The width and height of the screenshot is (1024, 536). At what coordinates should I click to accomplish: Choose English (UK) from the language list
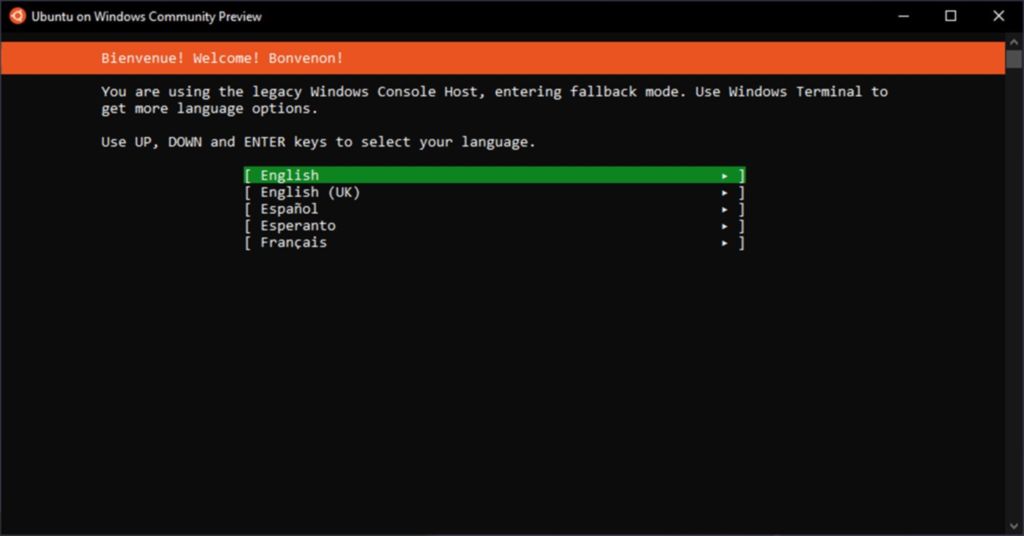(x=310, y=192)
